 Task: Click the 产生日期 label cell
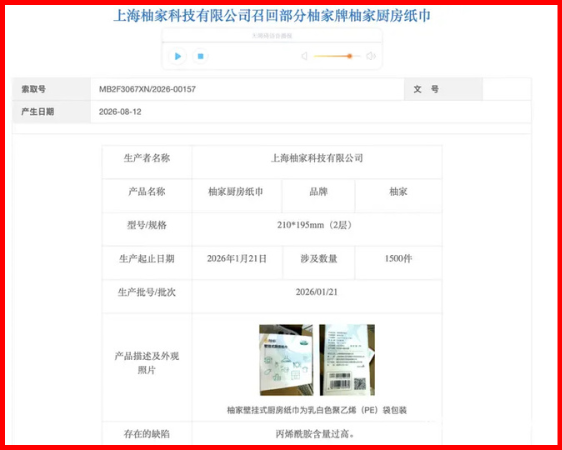(52, 112)
